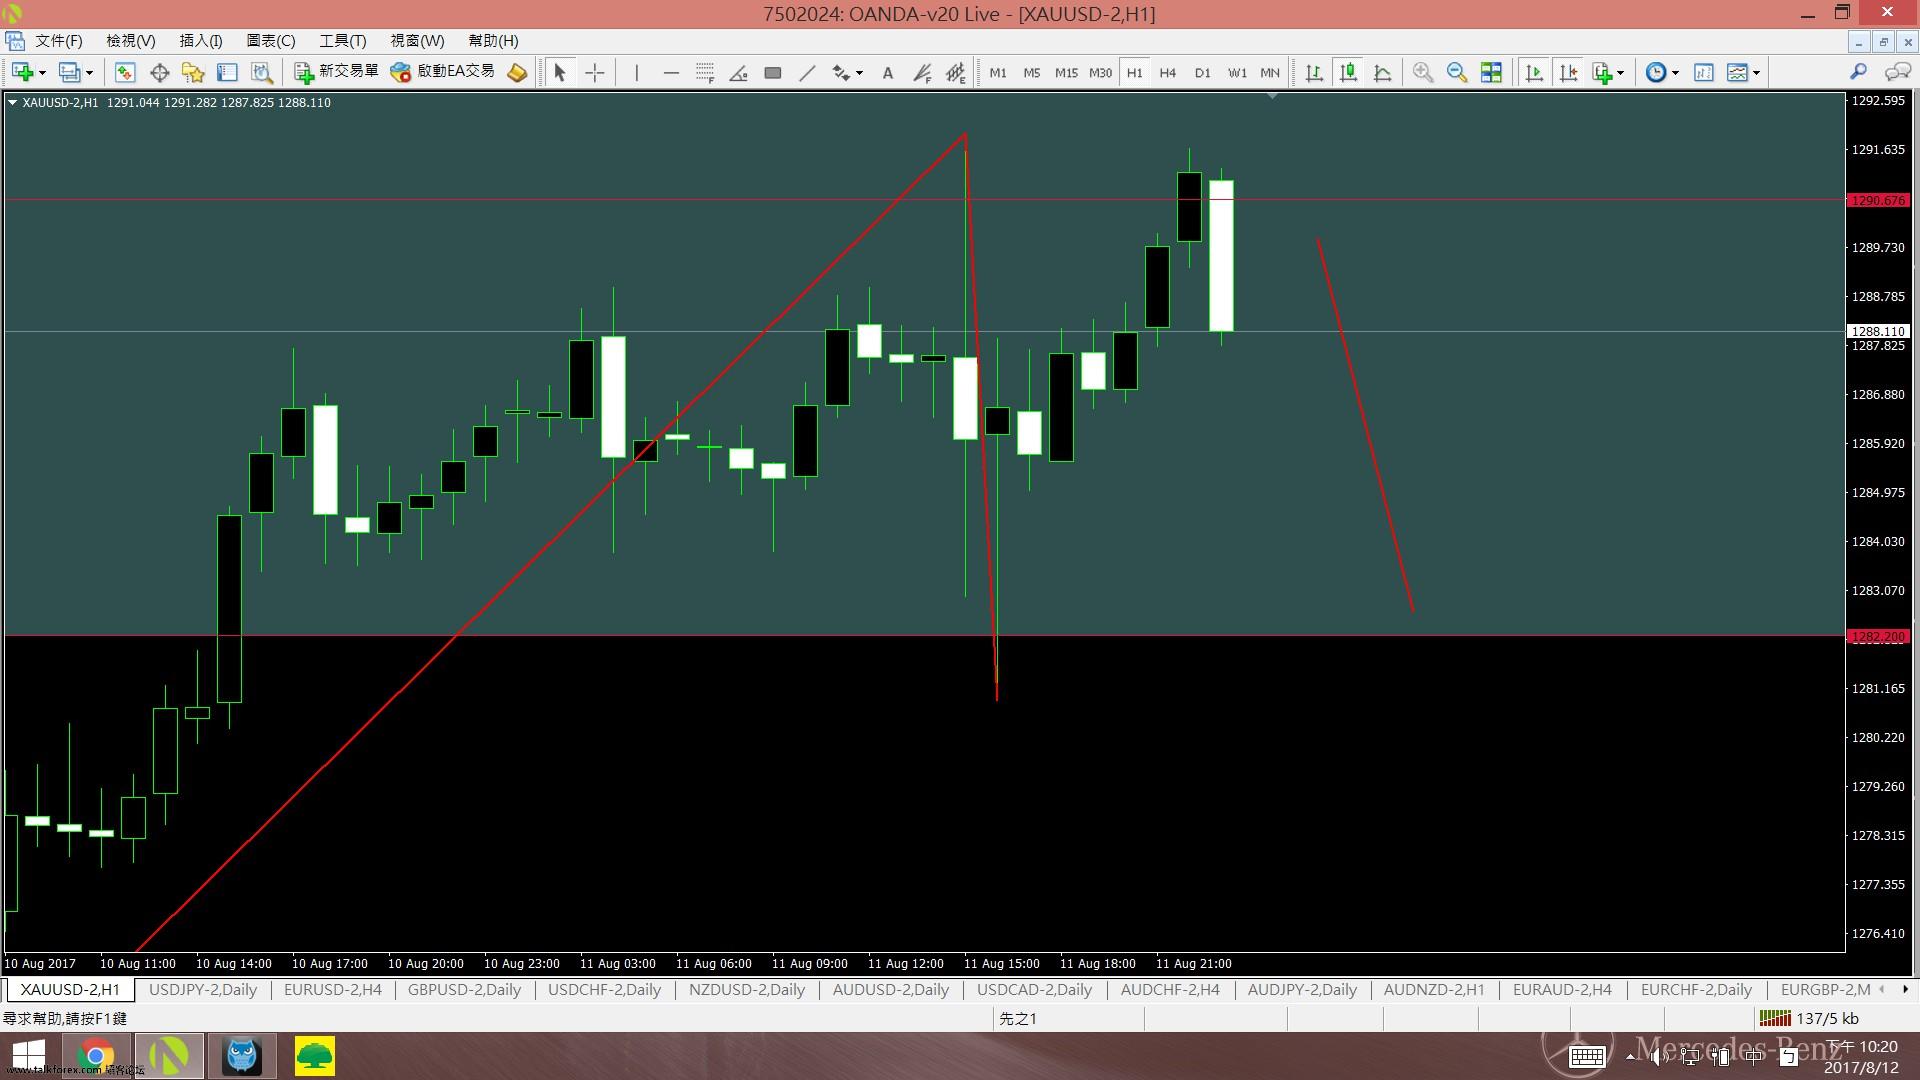Toggle the Data Window panel

[159, 72]
